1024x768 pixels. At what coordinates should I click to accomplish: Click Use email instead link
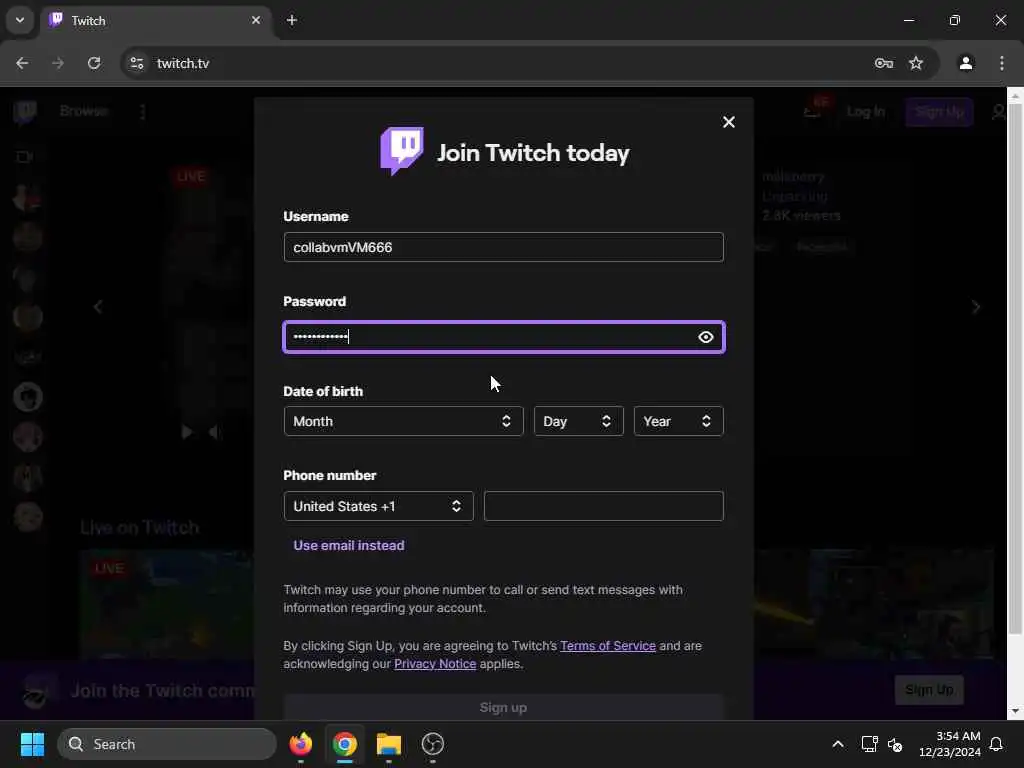point(349,545)
